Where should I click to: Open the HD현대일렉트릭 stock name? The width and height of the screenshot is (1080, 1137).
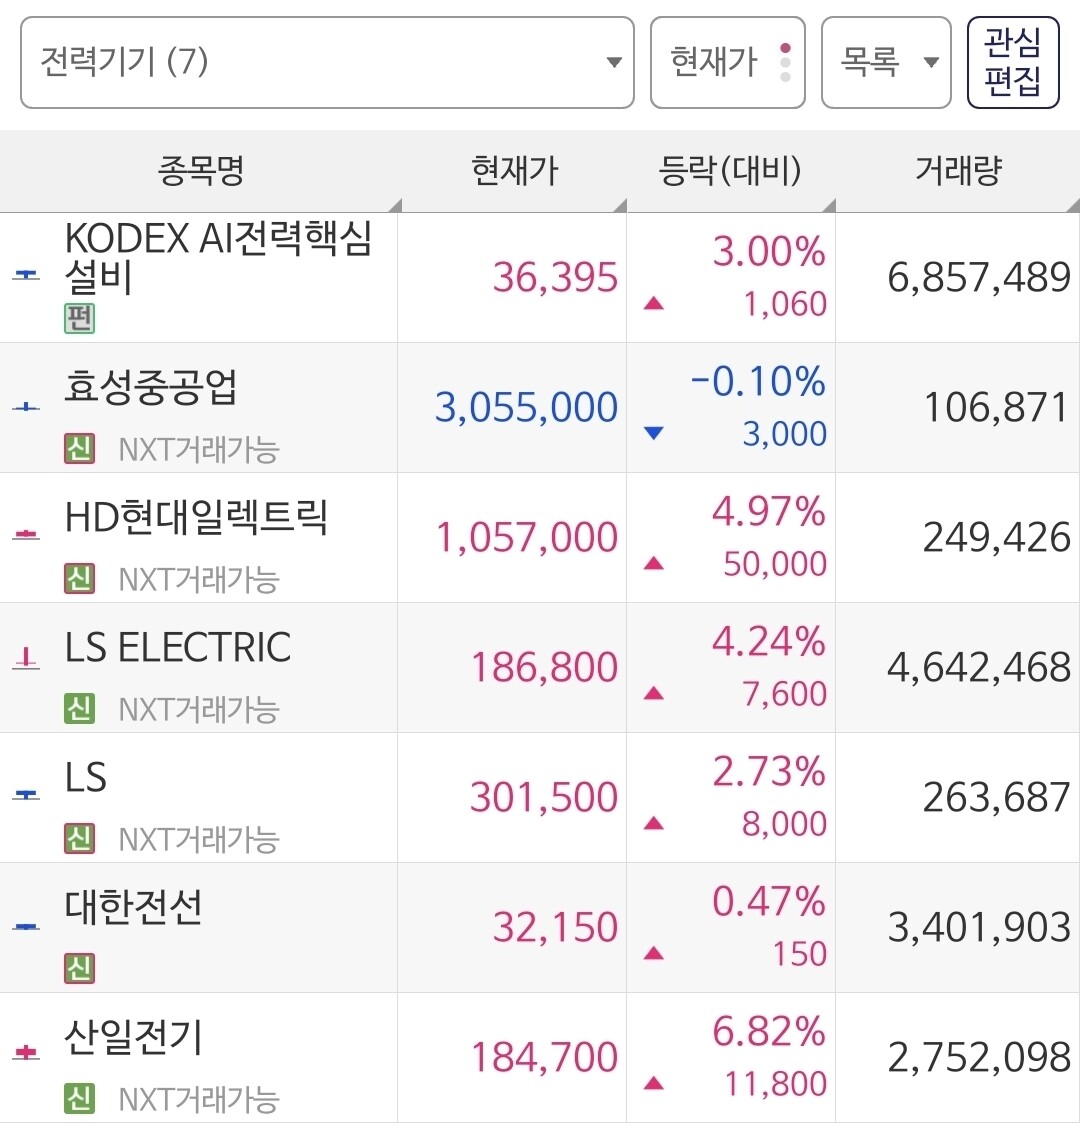[x=196, y=518]
